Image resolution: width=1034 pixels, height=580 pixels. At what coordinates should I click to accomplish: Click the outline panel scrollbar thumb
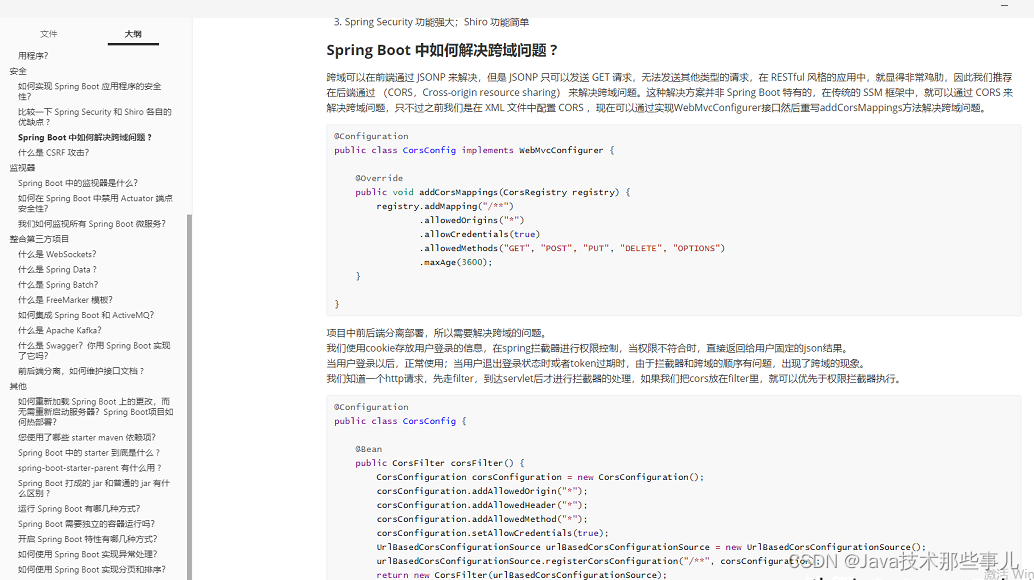pyautogui.click(x=189, y=397)
